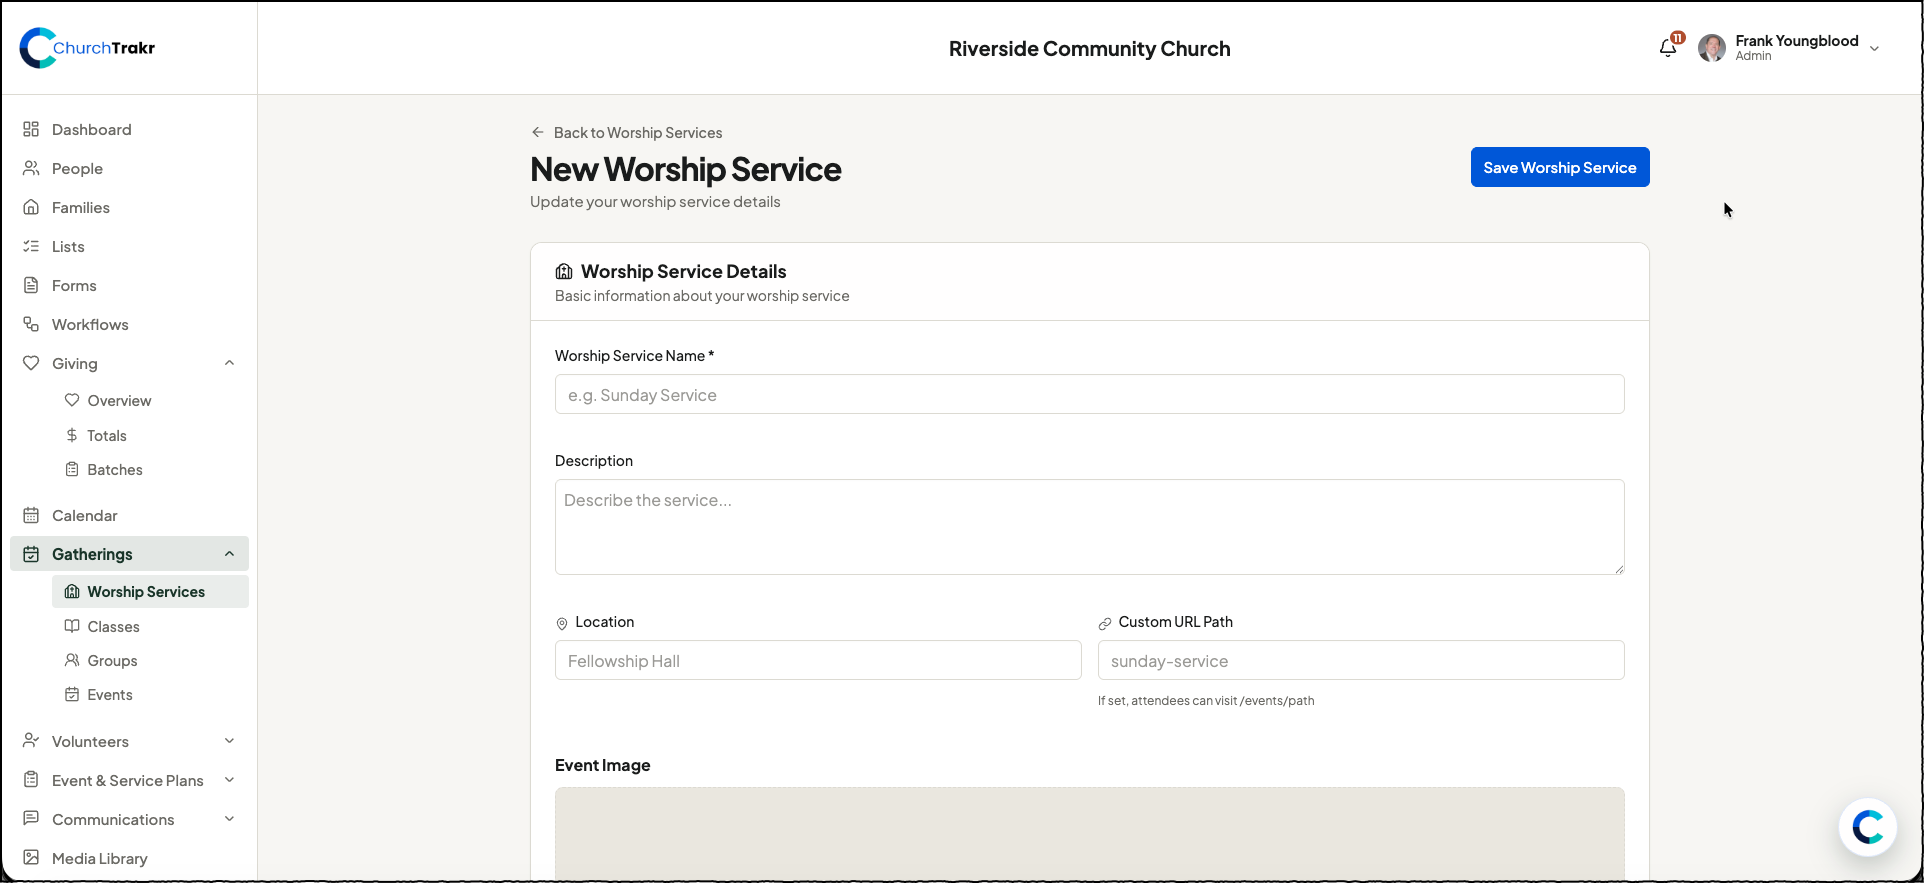The height and width of the screenshot is (883, 1924).
Task: Collapse the Giving section chevron
Action: pyautogui.click(x=229, y=363)
